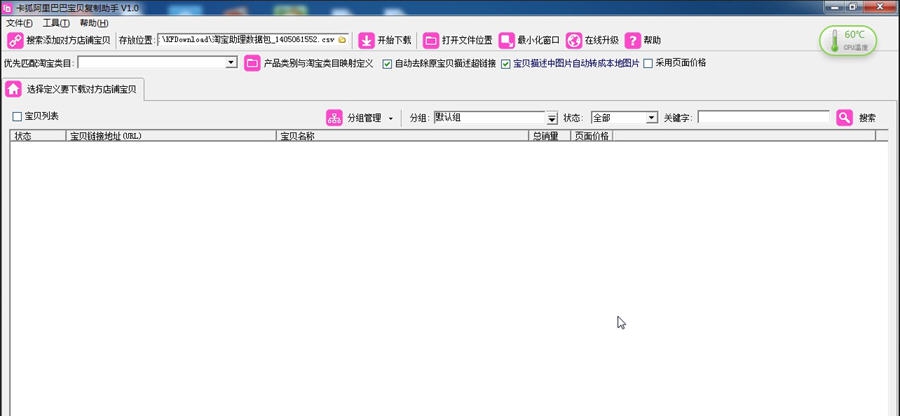
Task: Click the 搜索 button text beside keyword field
Action: pyautogui.click(x=867, y=118)
